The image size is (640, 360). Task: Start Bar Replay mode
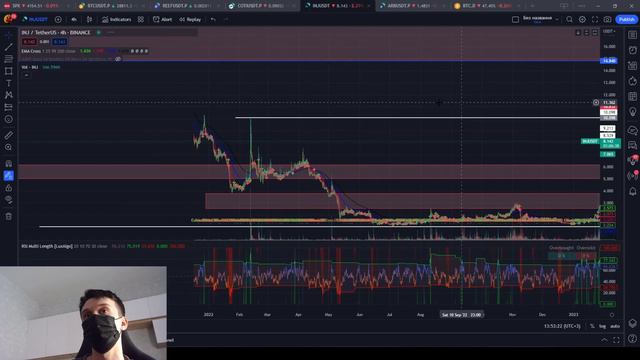coord(190,19)
